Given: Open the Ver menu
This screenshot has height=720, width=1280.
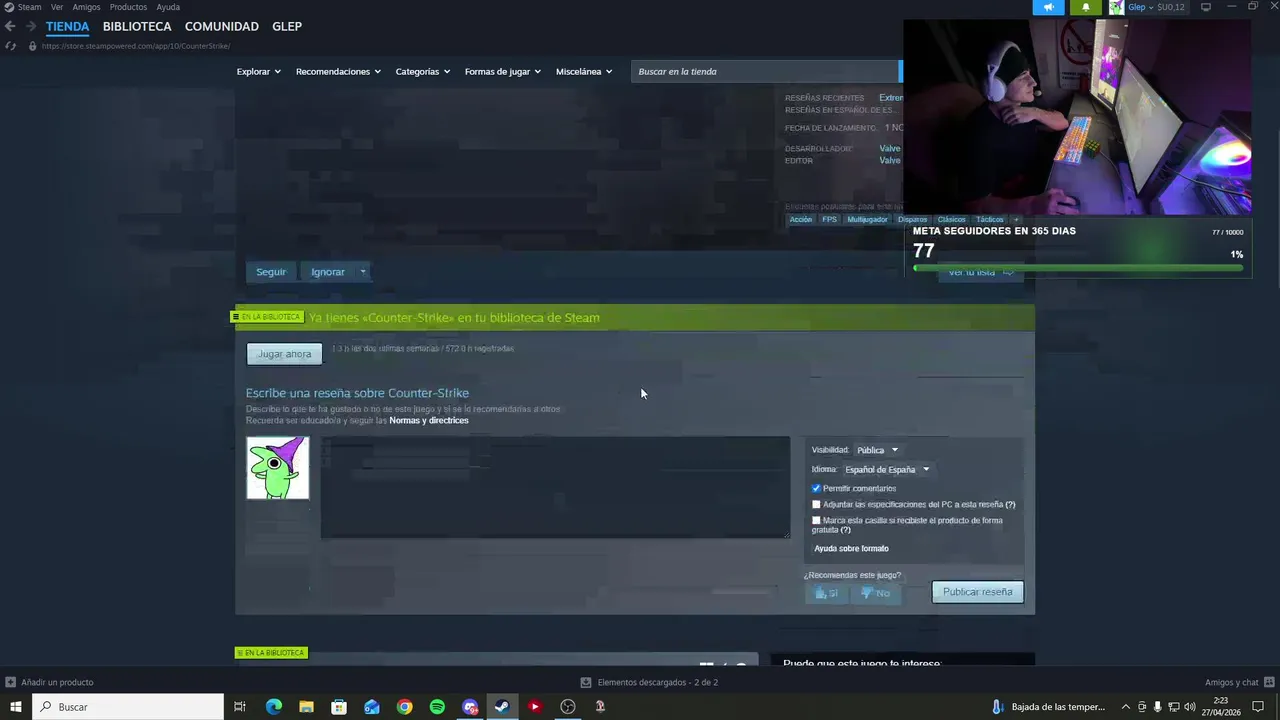Looking at the screenshot, I should tap(57, 7).
